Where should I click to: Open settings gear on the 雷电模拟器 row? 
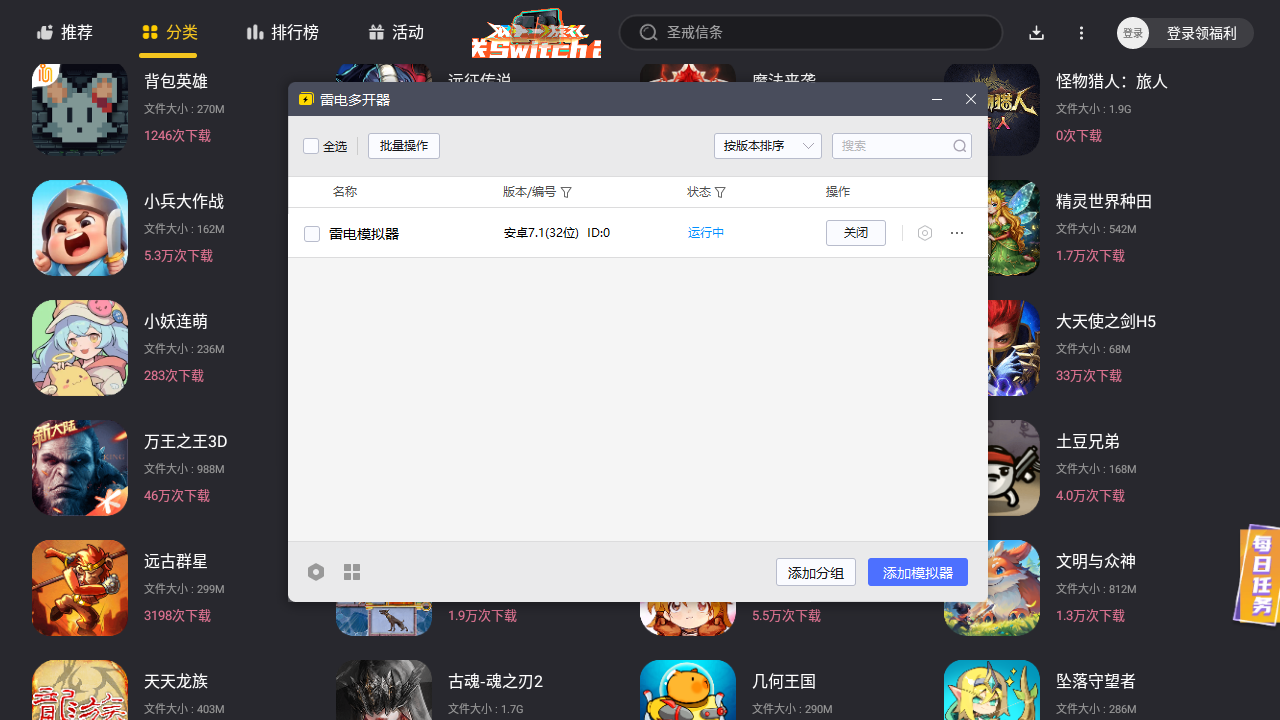click(x=924, y=232)
